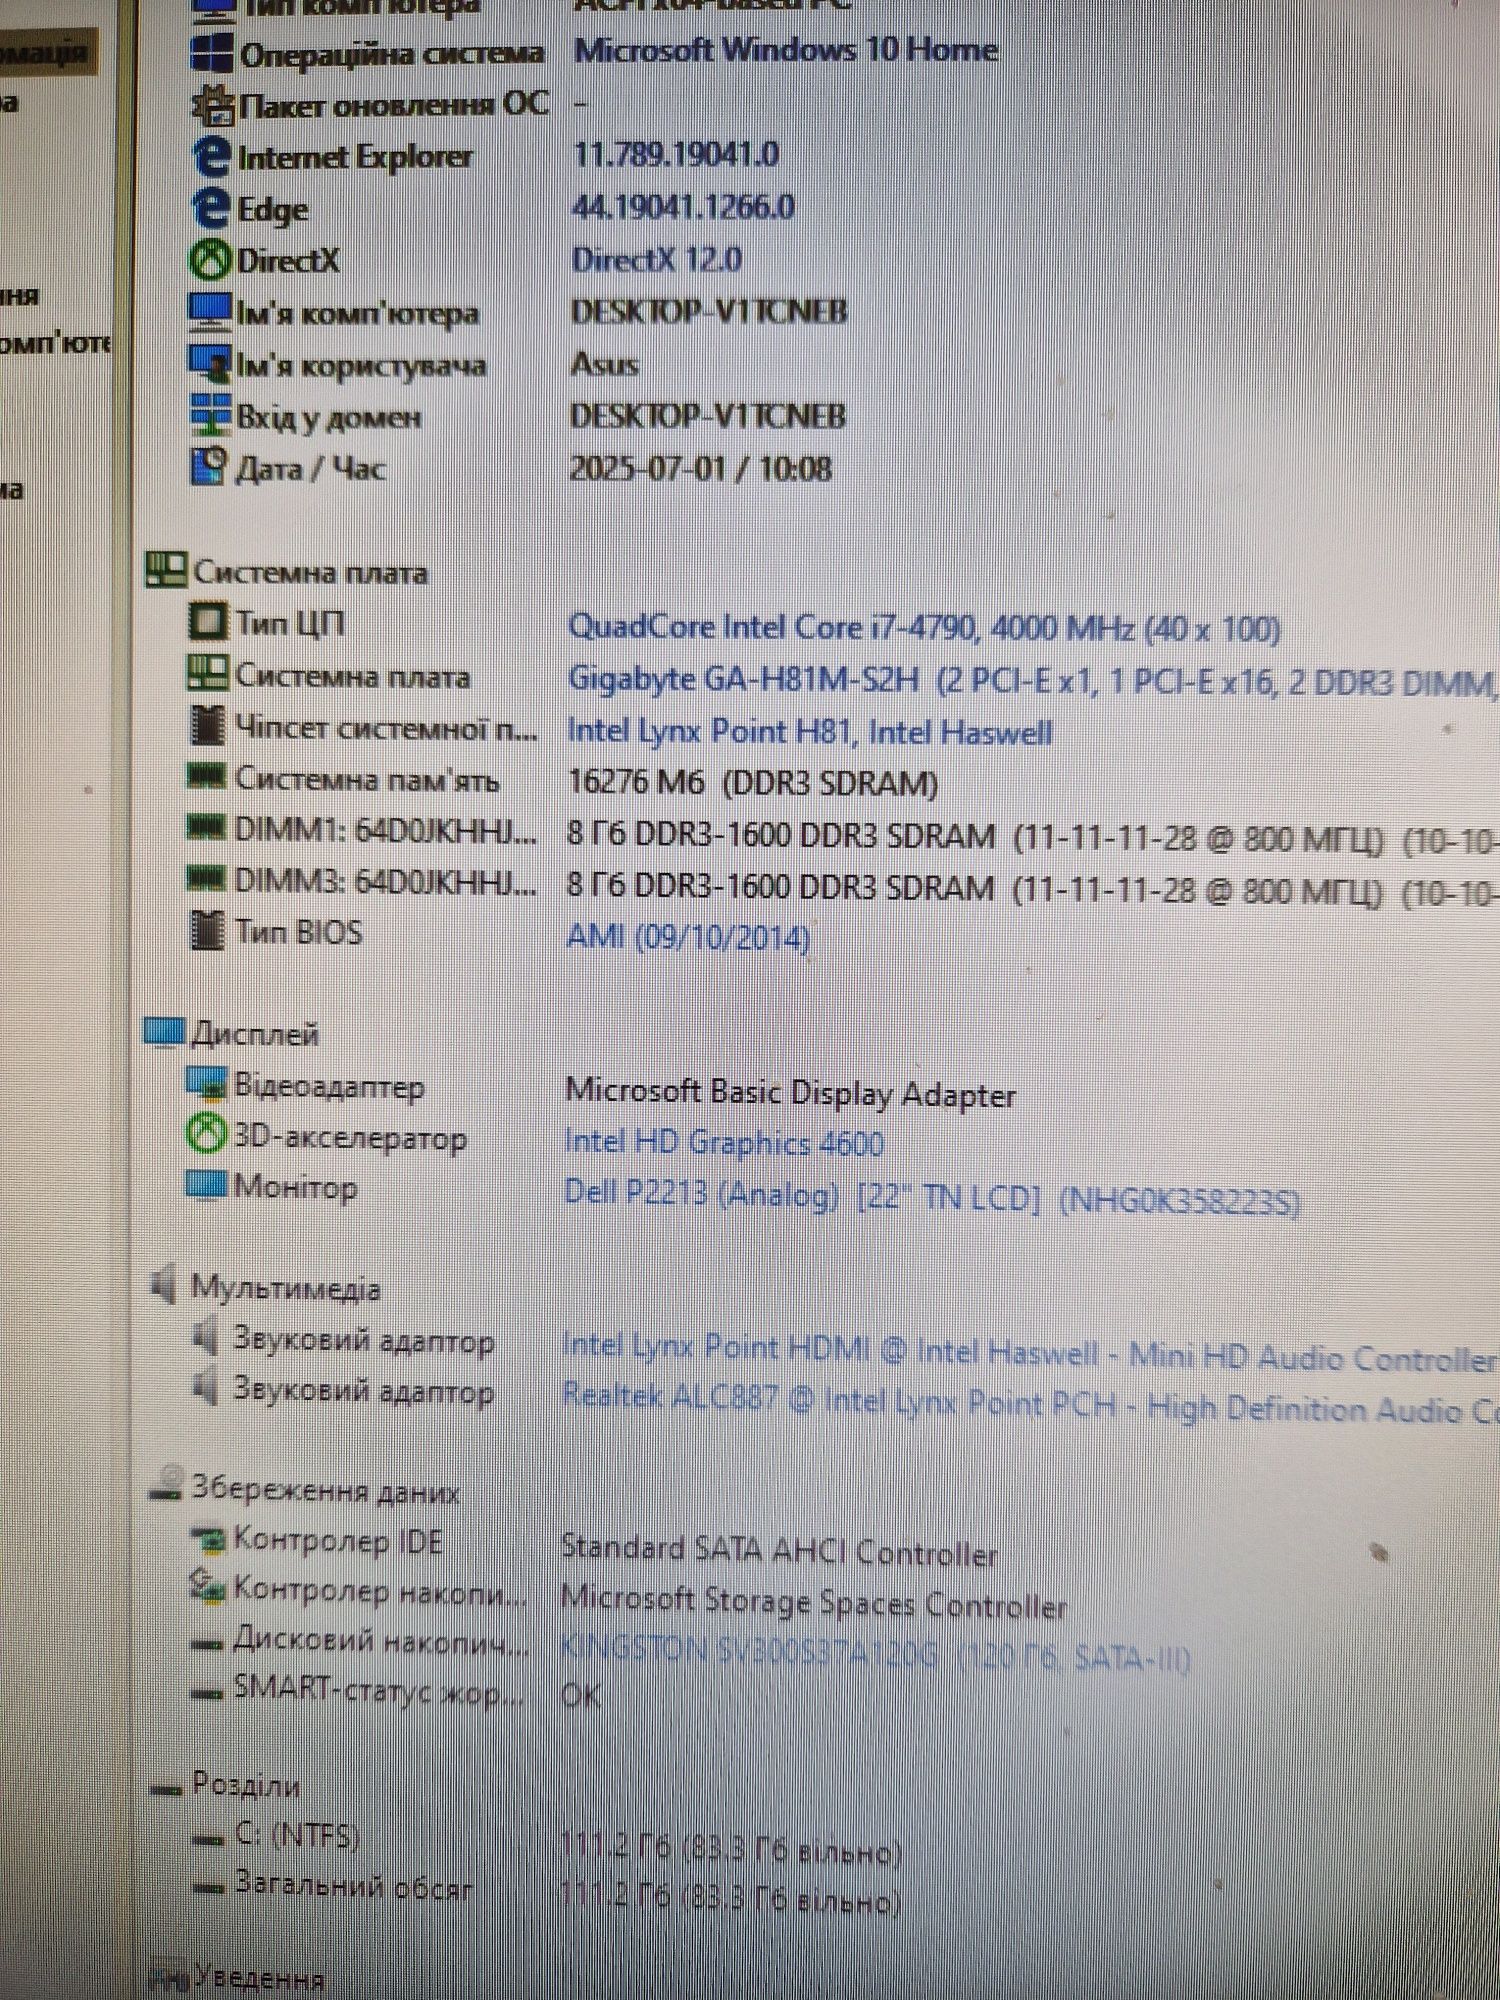This screenshot has height=2000, width=1500.
Task: Click the update pack icon beside Пакет оновлення ОС
Action: point(212,105)
